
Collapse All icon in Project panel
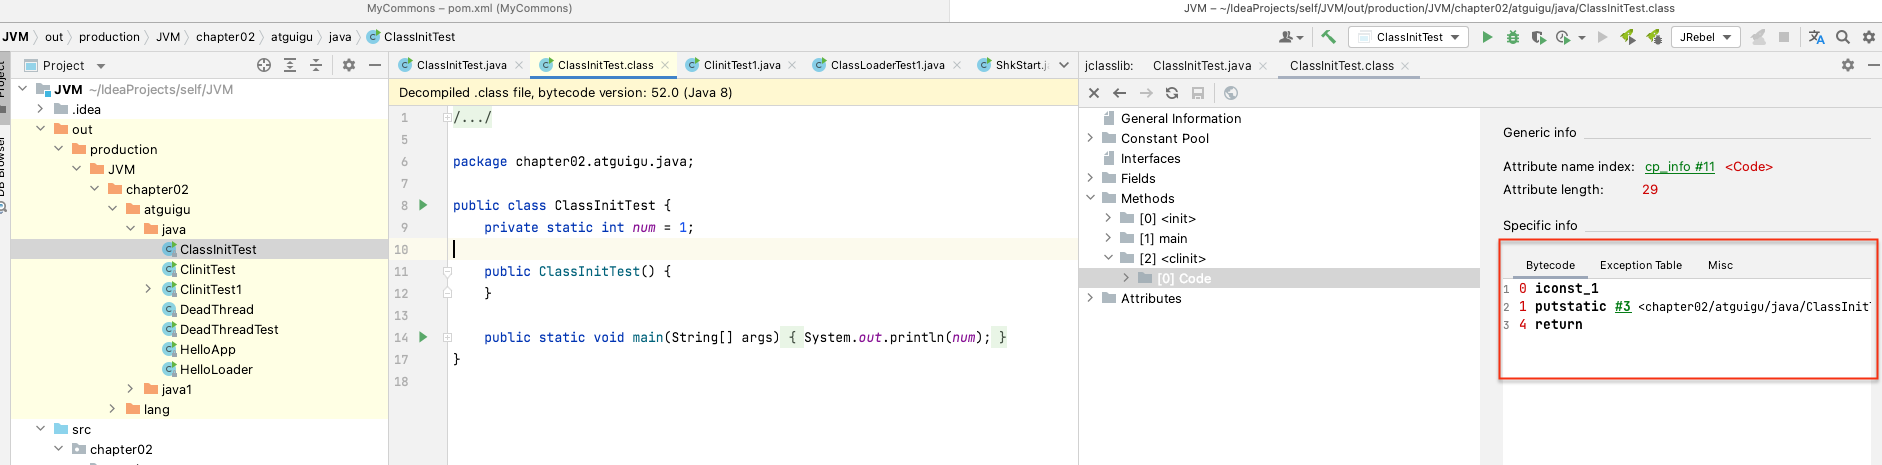click(x=316, y=65)
